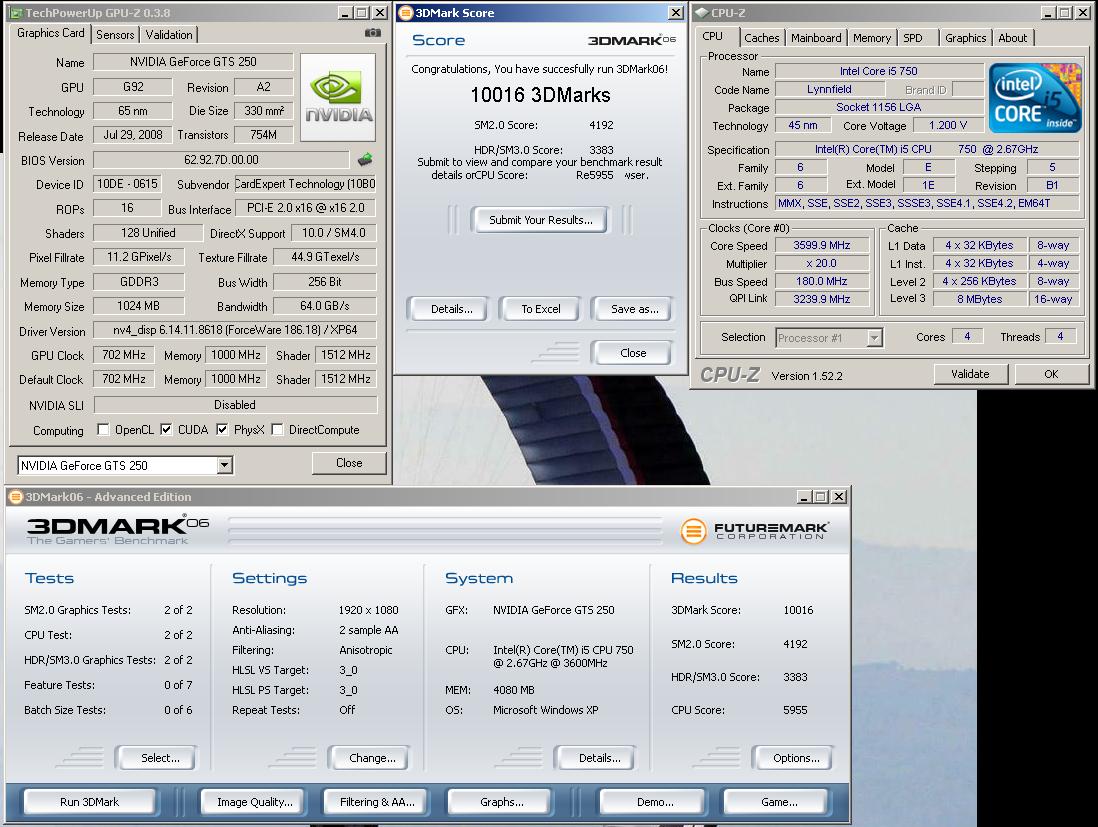Open the Graphics tab in CPU-Z

click(965, 38)
